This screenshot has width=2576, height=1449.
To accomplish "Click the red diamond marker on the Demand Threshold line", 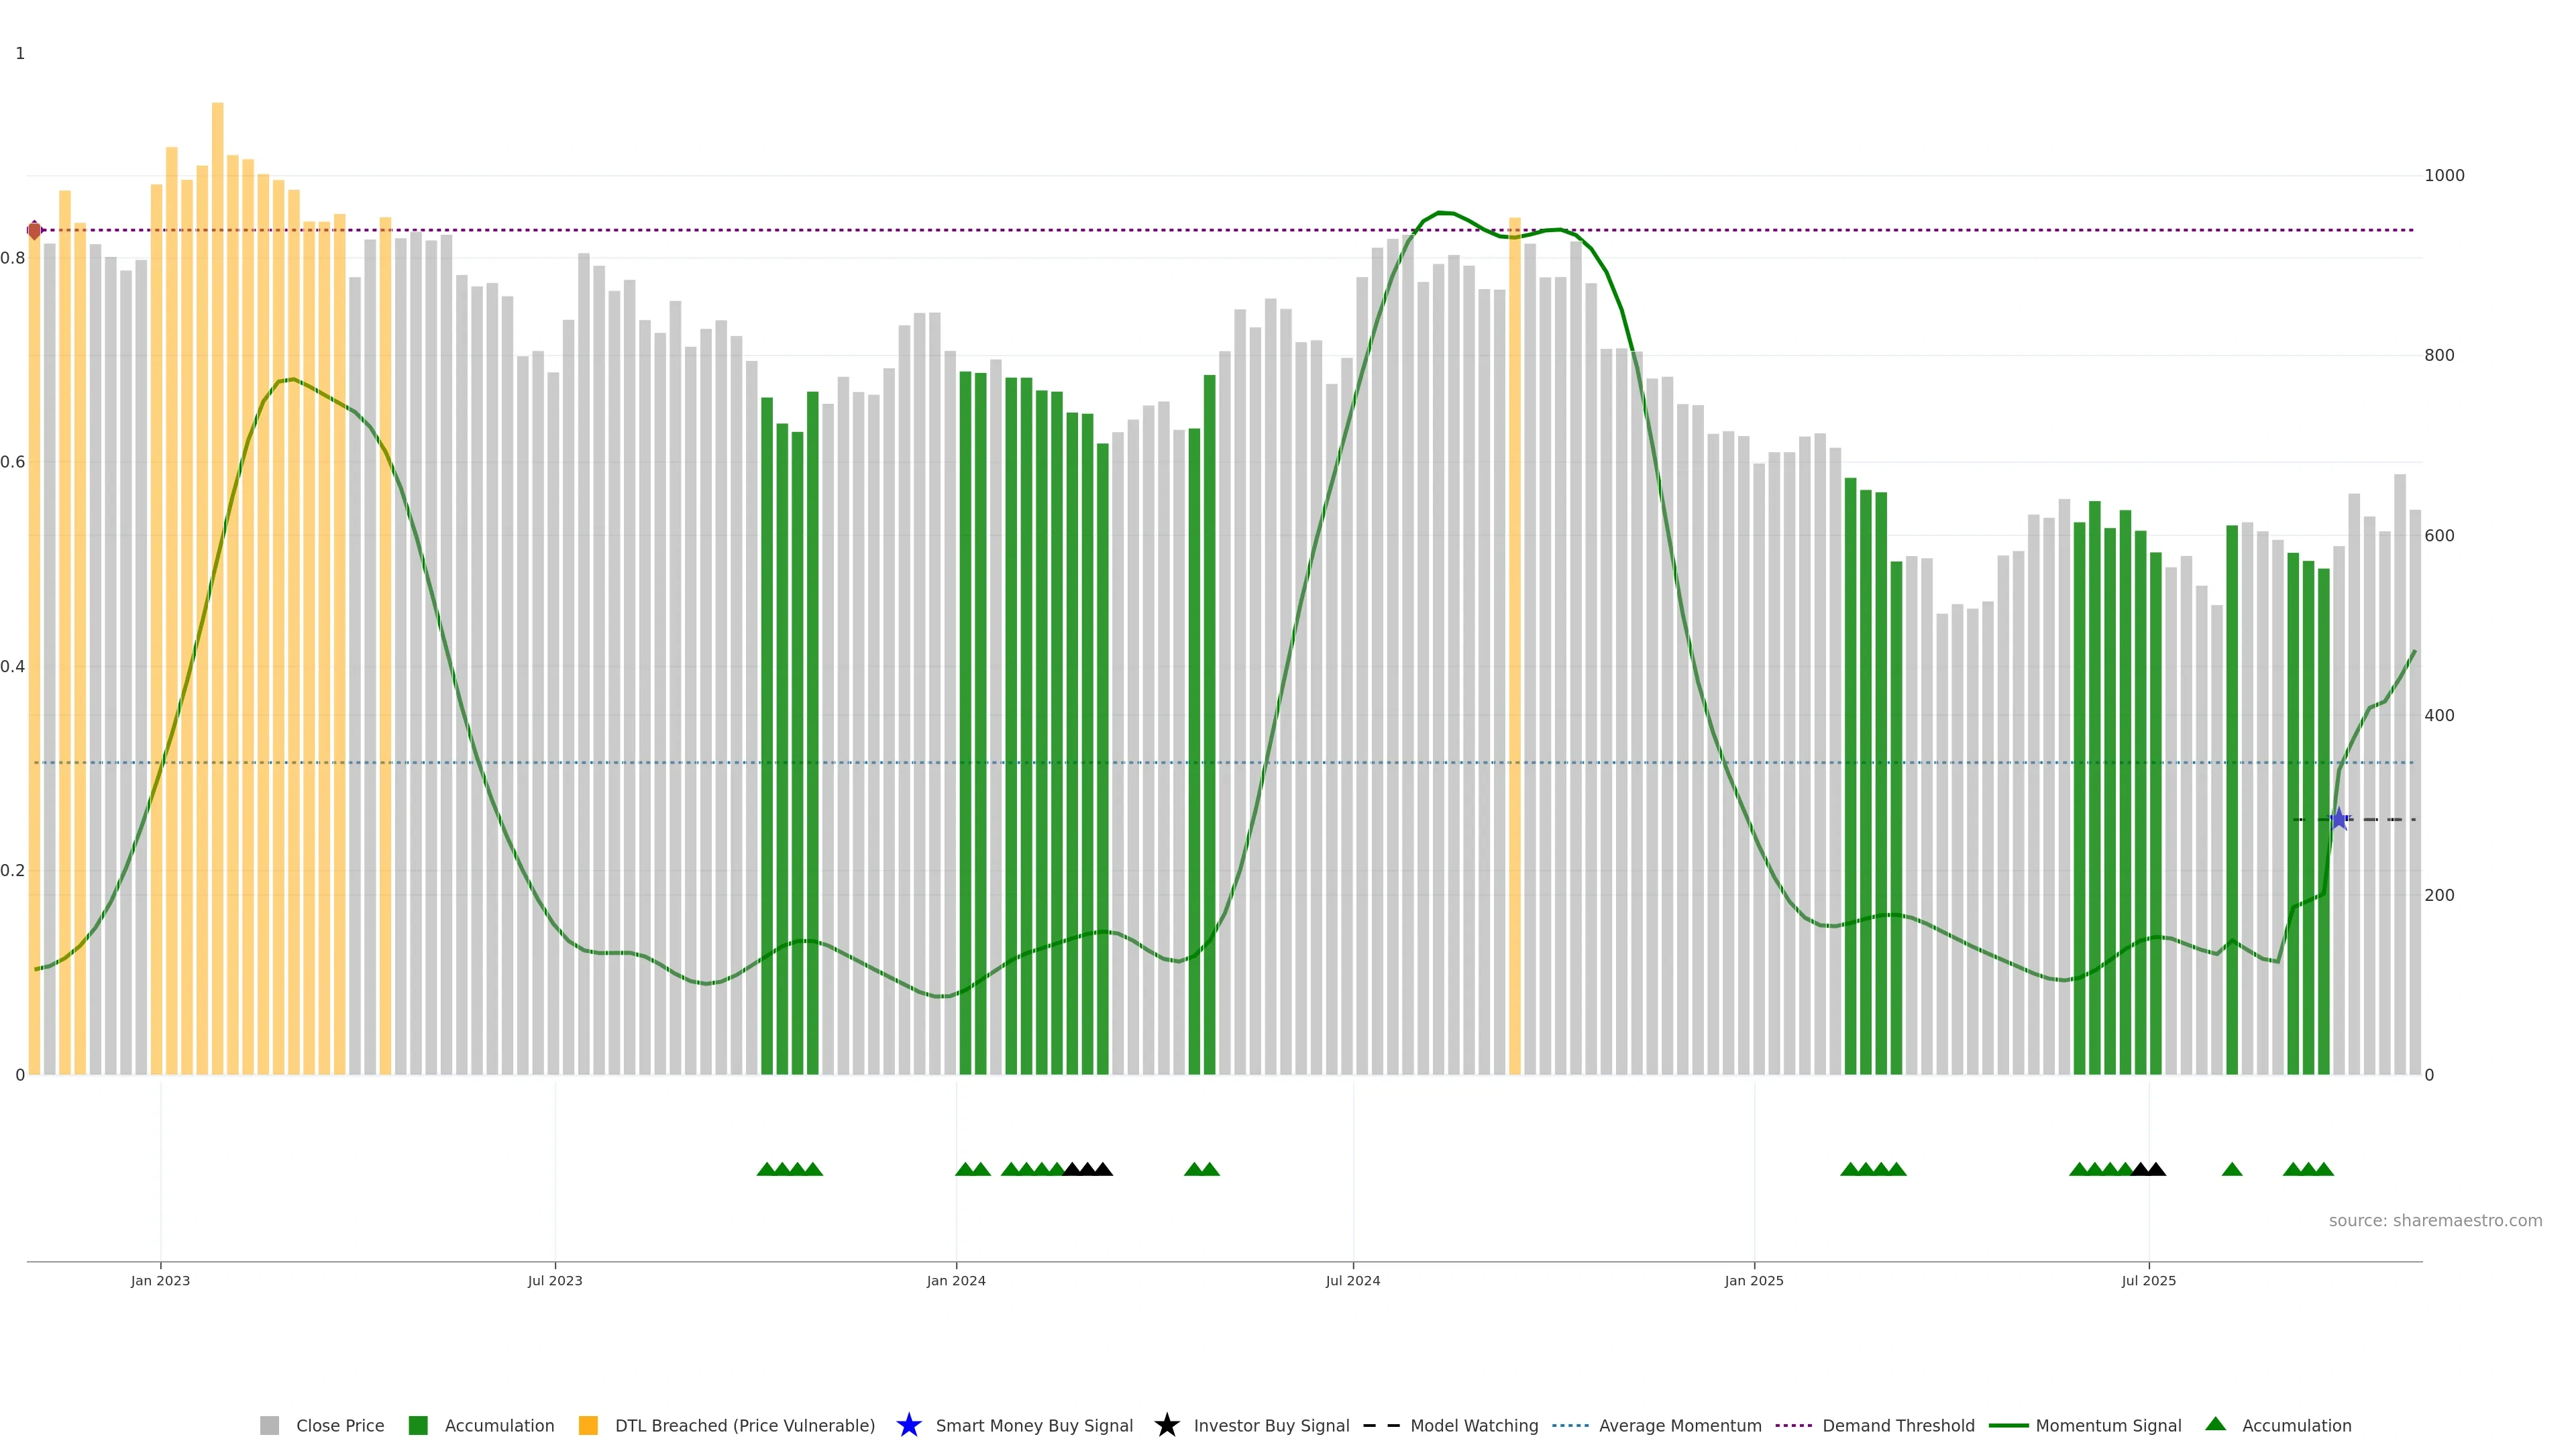I will [34, 231].
